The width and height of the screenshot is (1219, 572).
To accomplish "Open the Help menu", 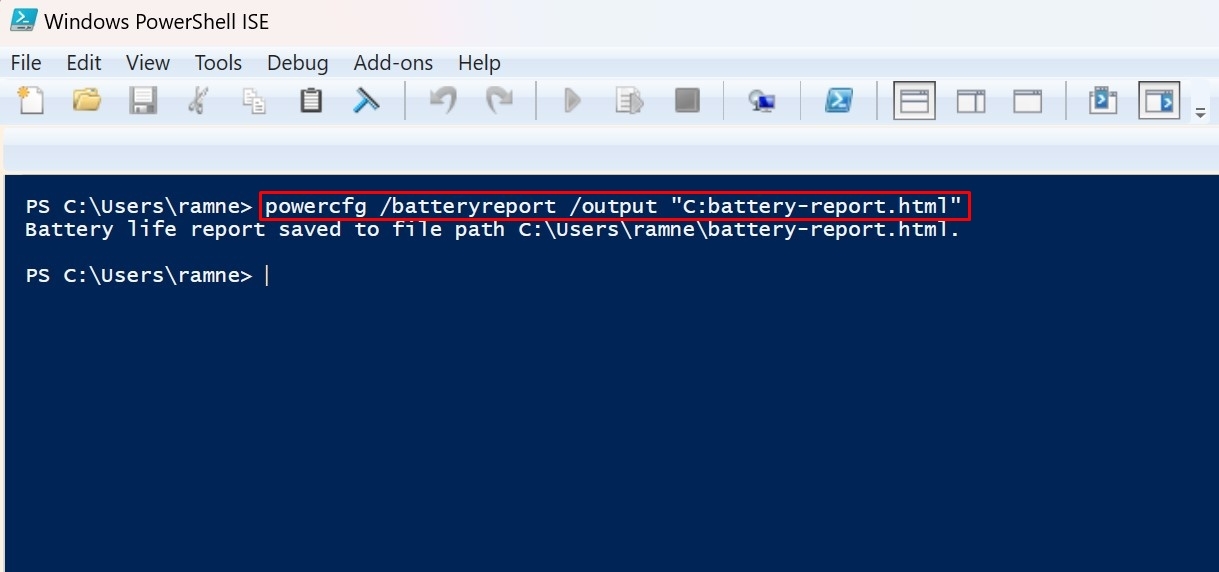I will click(x=479, y=63).
